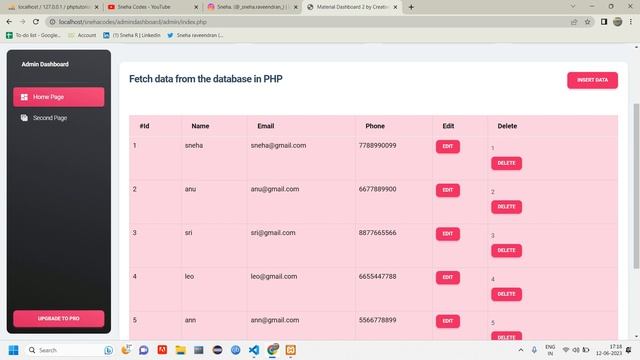
Task: Edit the leo row
Action: click(x=448, y=278)
